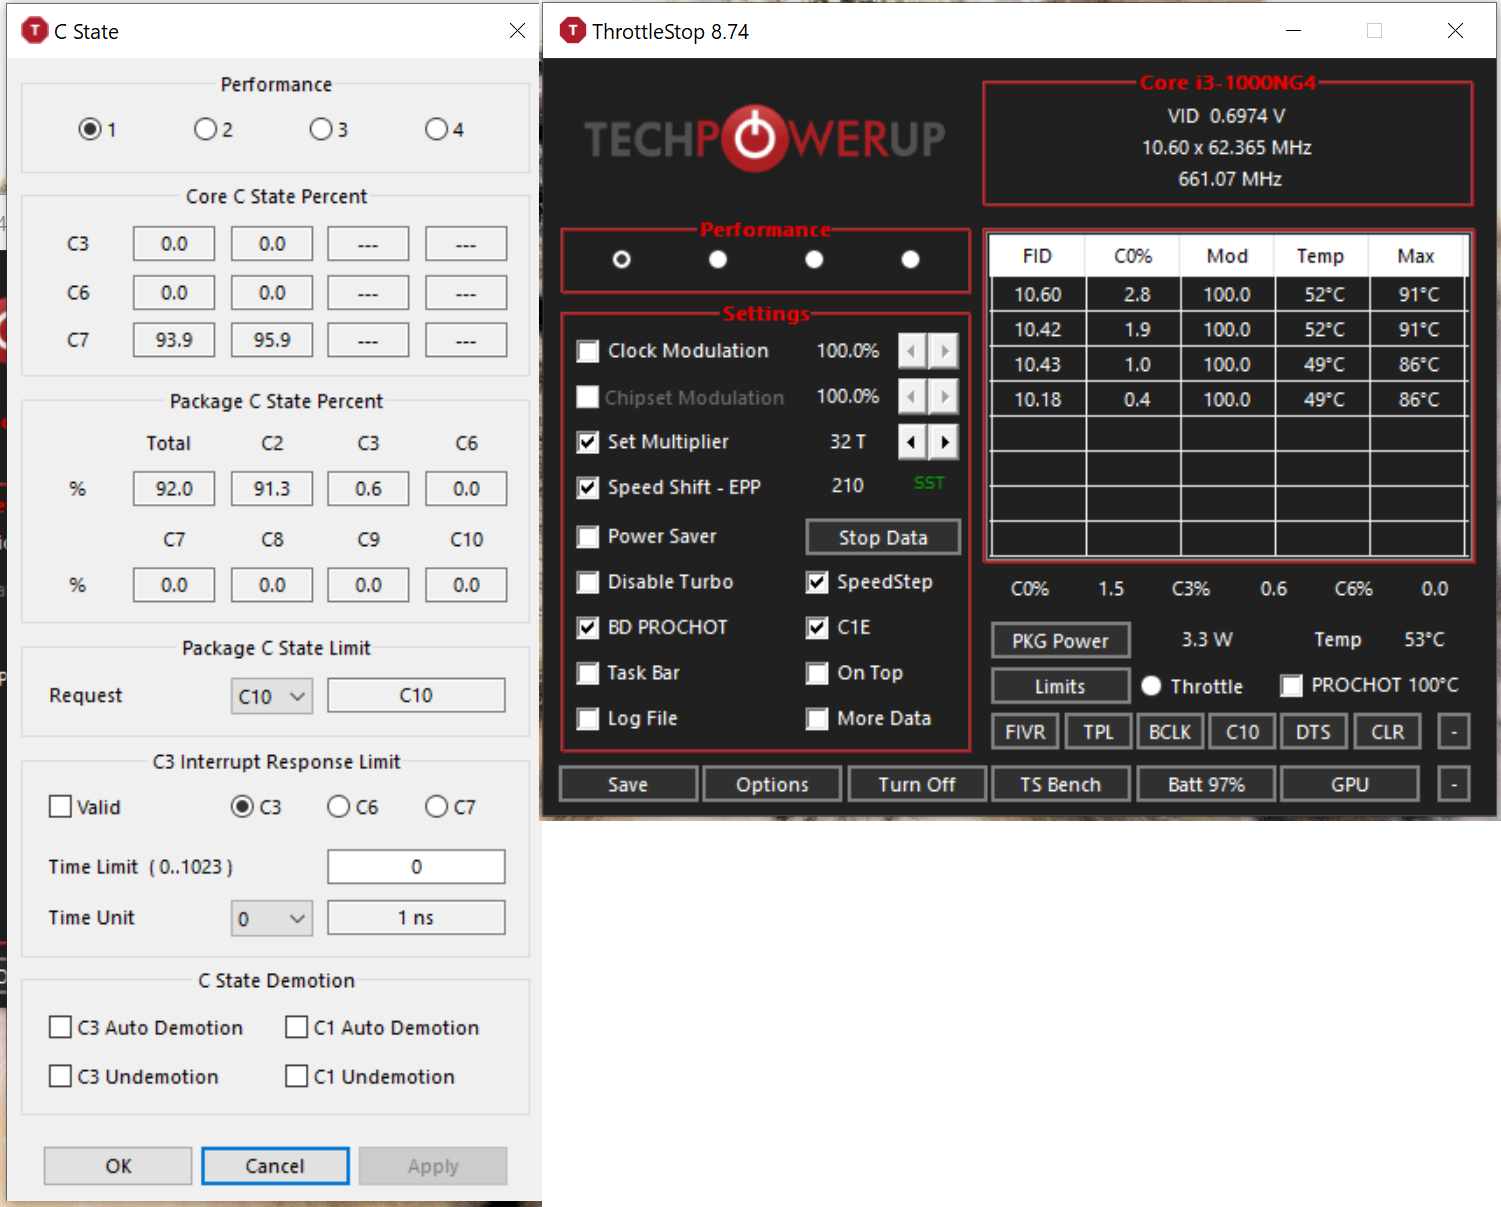
Task: Toggle PROCHOT 100°C checkbox
Action: (x=1292, y=685)
